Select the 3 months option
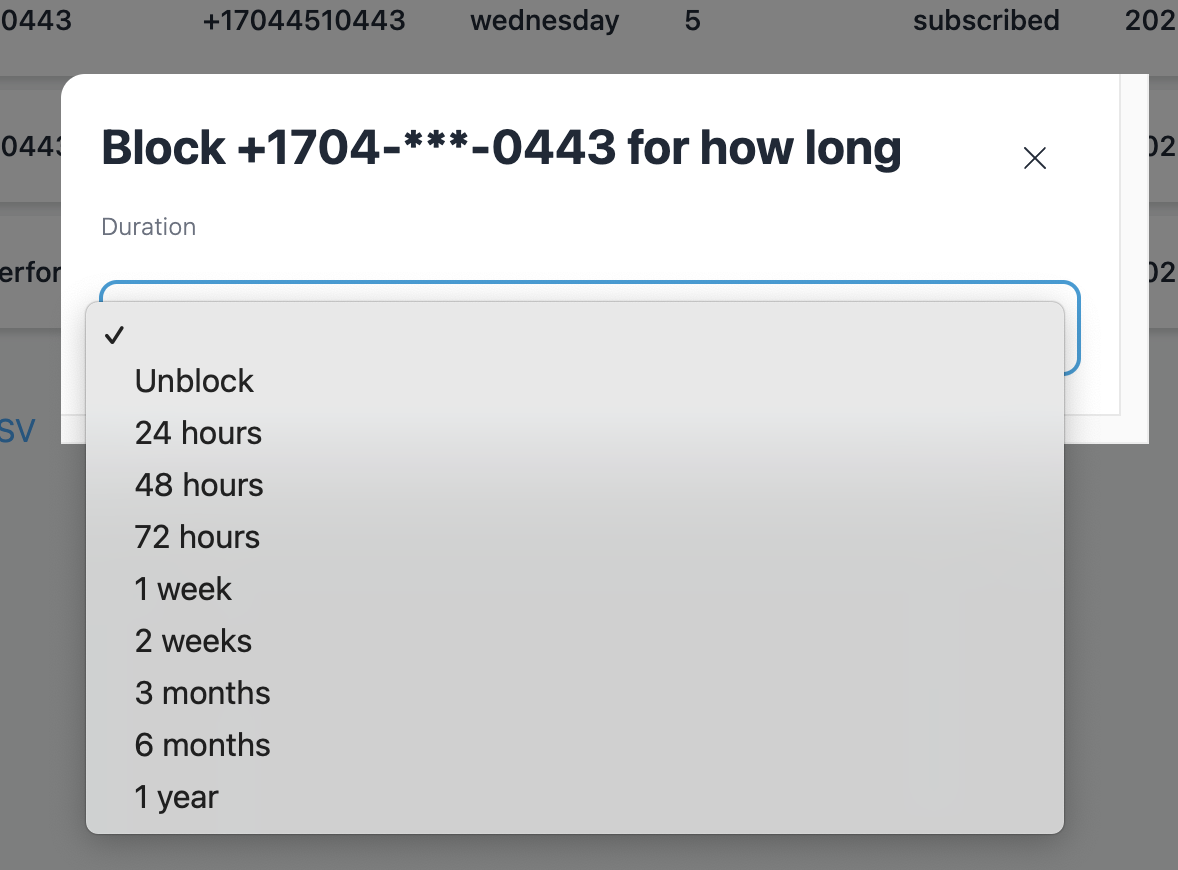 202,693
